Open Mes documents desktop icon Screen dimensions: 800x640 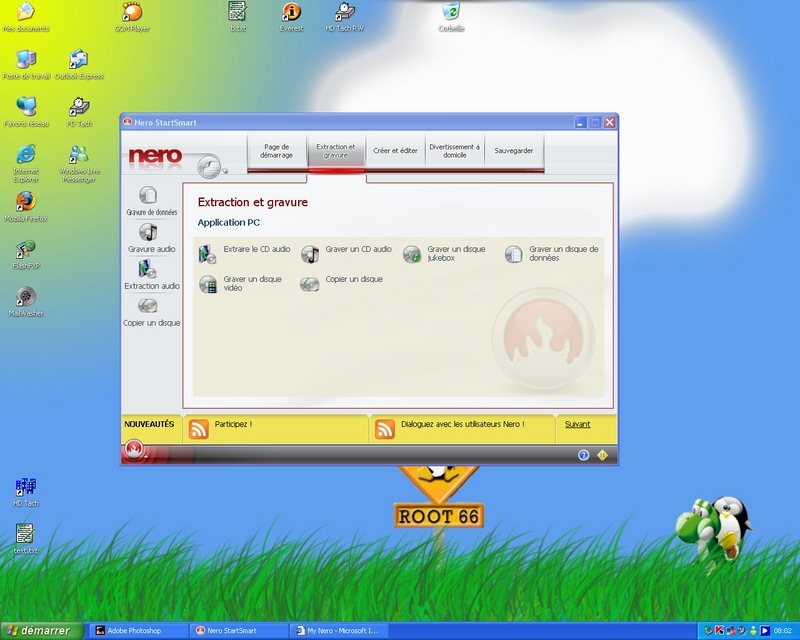coord(26,17)
